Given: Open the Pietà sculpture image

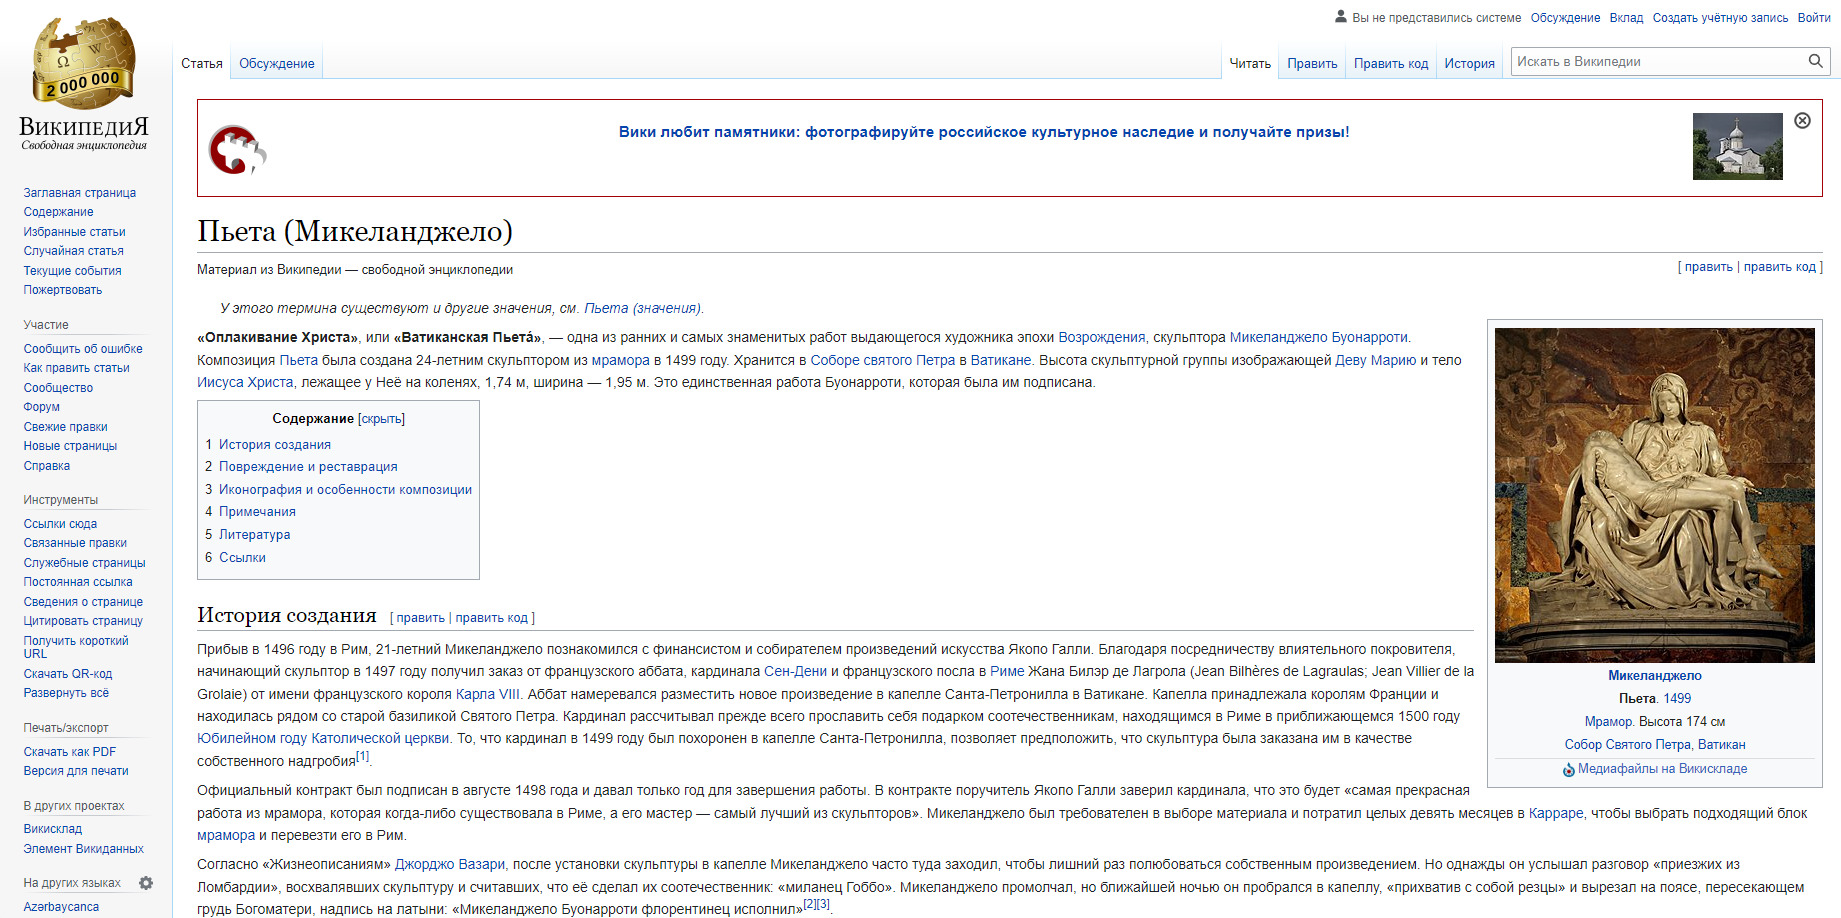Looking at the screenshot, I should [1654, 495].
